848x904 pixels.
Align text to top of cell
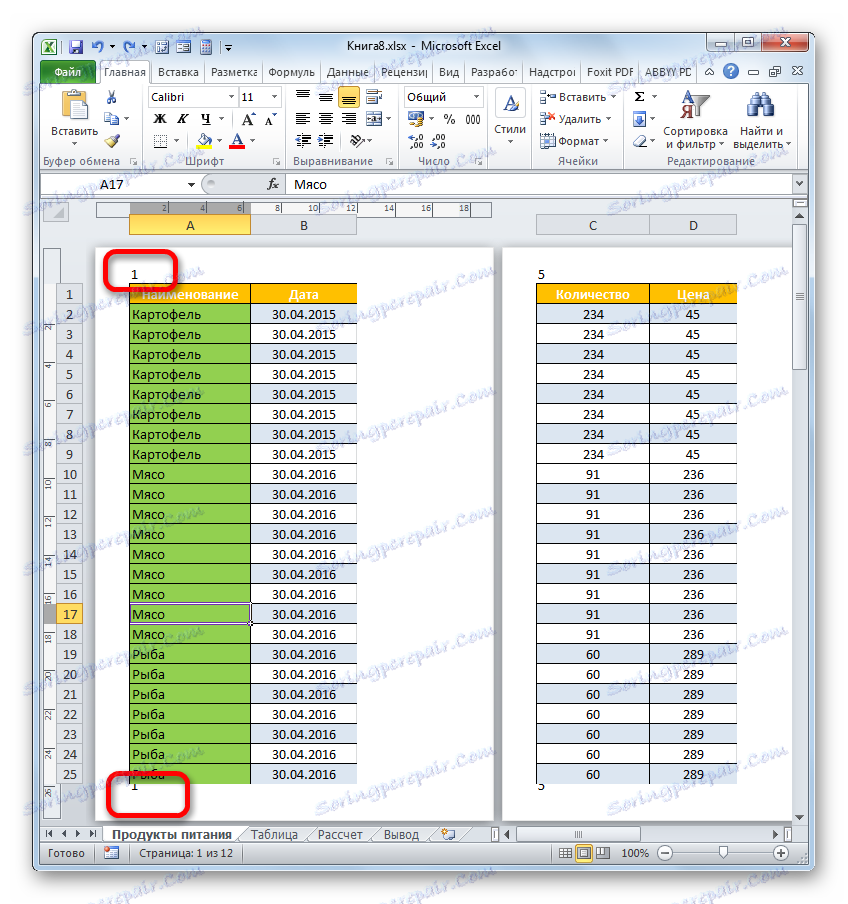click(303, 97)
